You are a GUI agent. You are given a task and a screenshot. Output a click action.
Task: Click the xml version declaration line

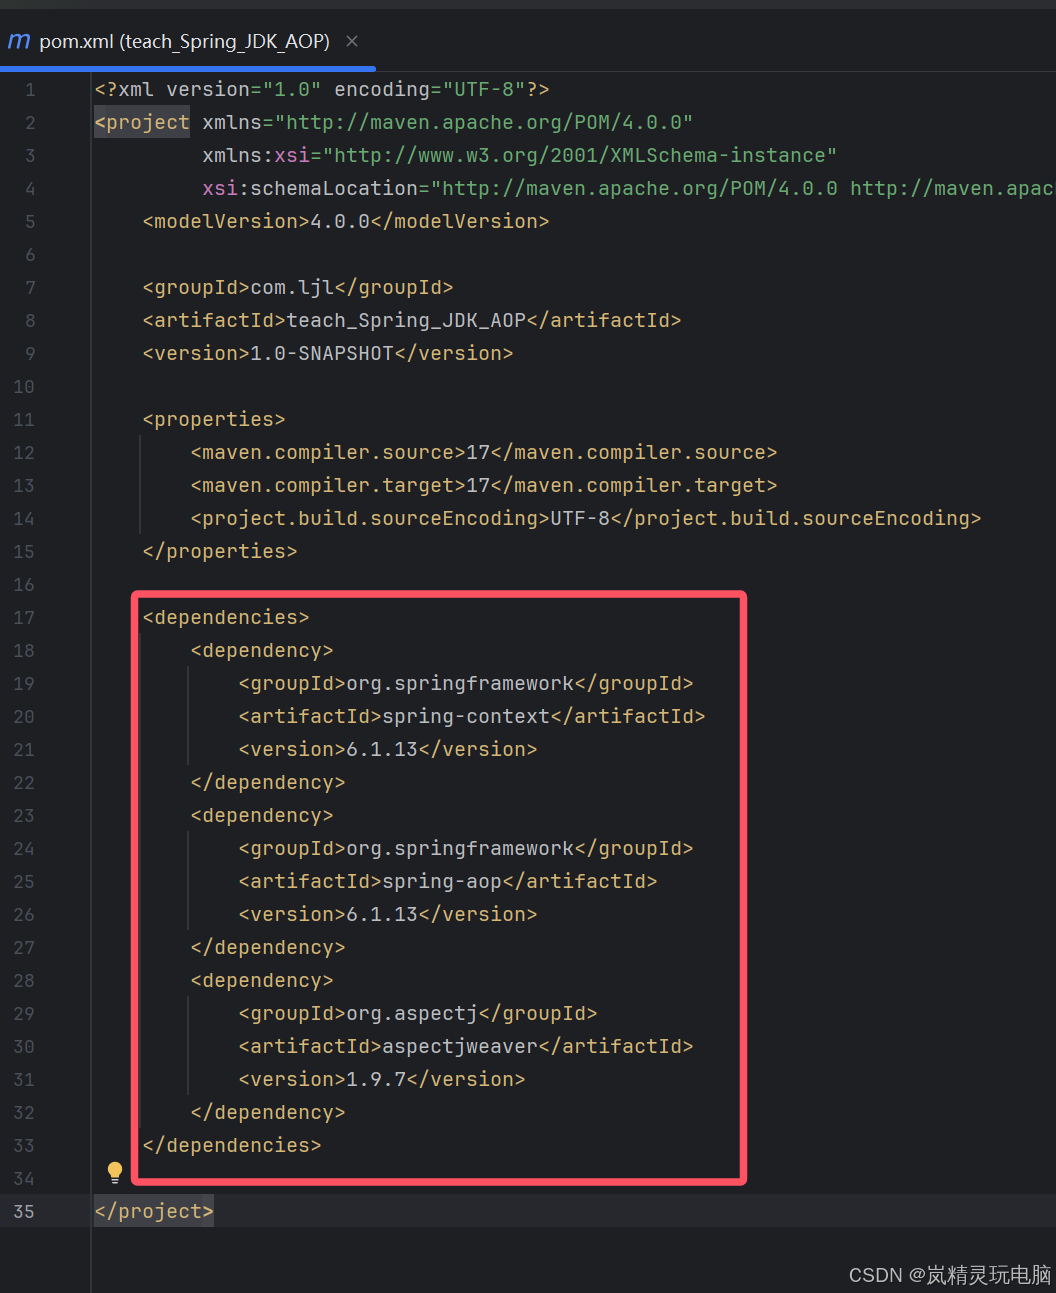(322, 89)
